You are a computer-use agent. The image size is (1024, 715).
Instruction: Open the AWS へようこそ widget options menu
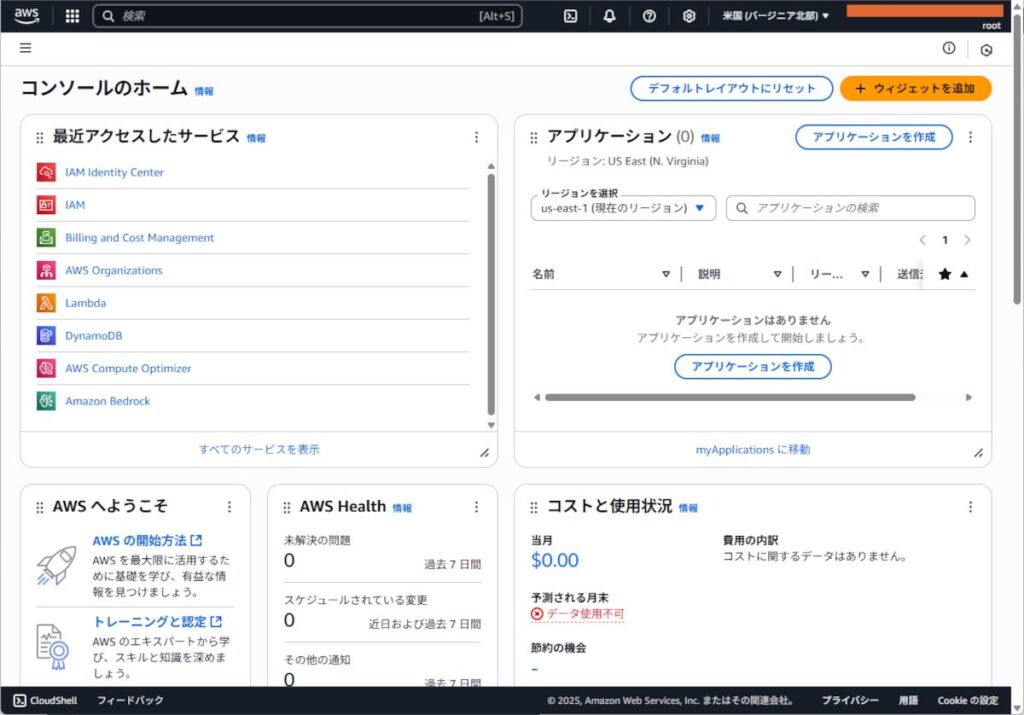(x=229, y=507)
